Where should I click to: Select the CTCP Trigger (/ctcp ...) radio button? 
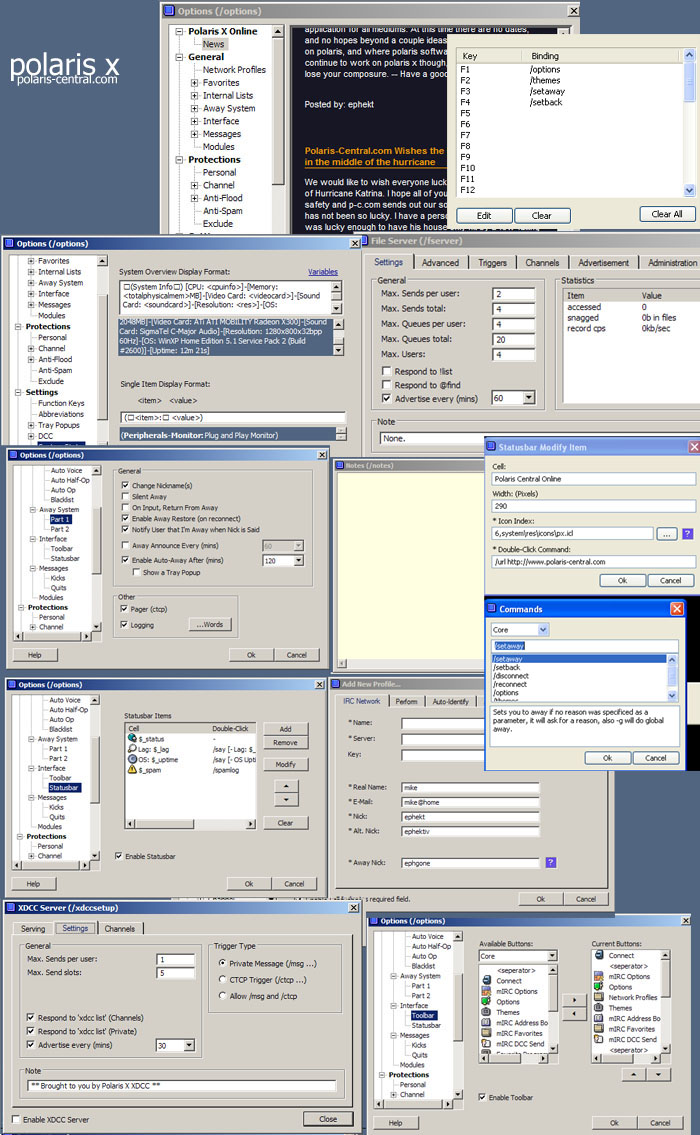click(222, 979)
